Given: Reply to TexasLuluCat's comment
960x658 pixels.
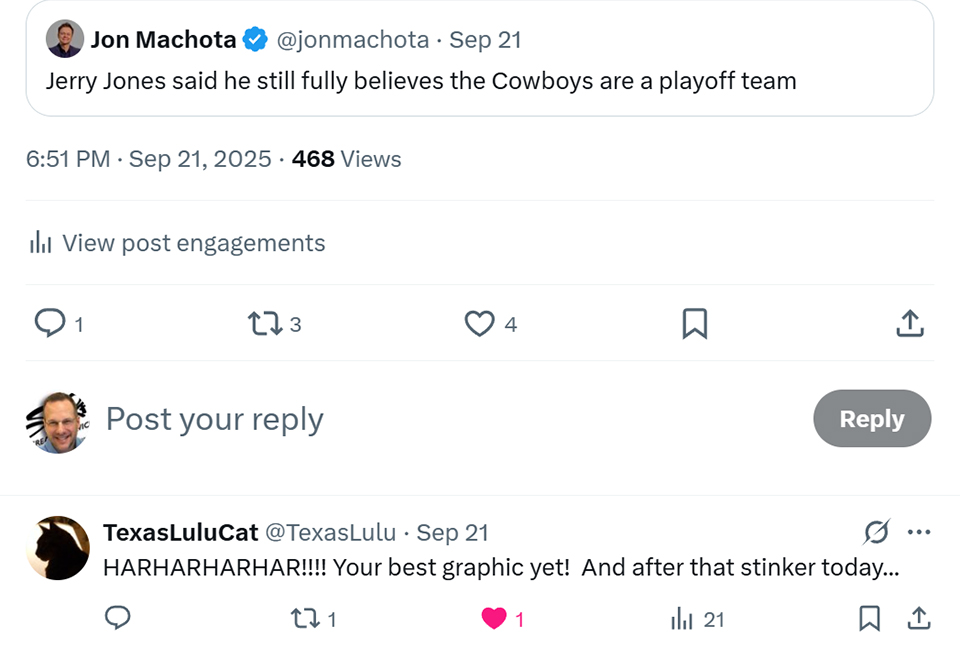Looking at the screenshot, I should (x=118, y=619).
